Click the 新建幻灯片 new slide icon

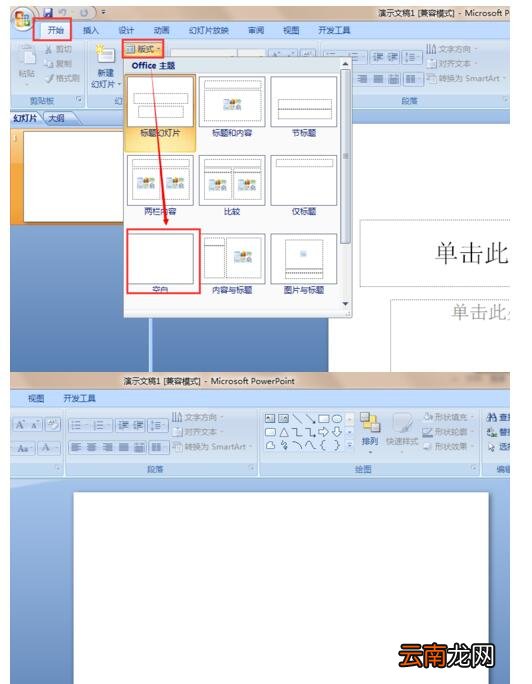[105, 55]
